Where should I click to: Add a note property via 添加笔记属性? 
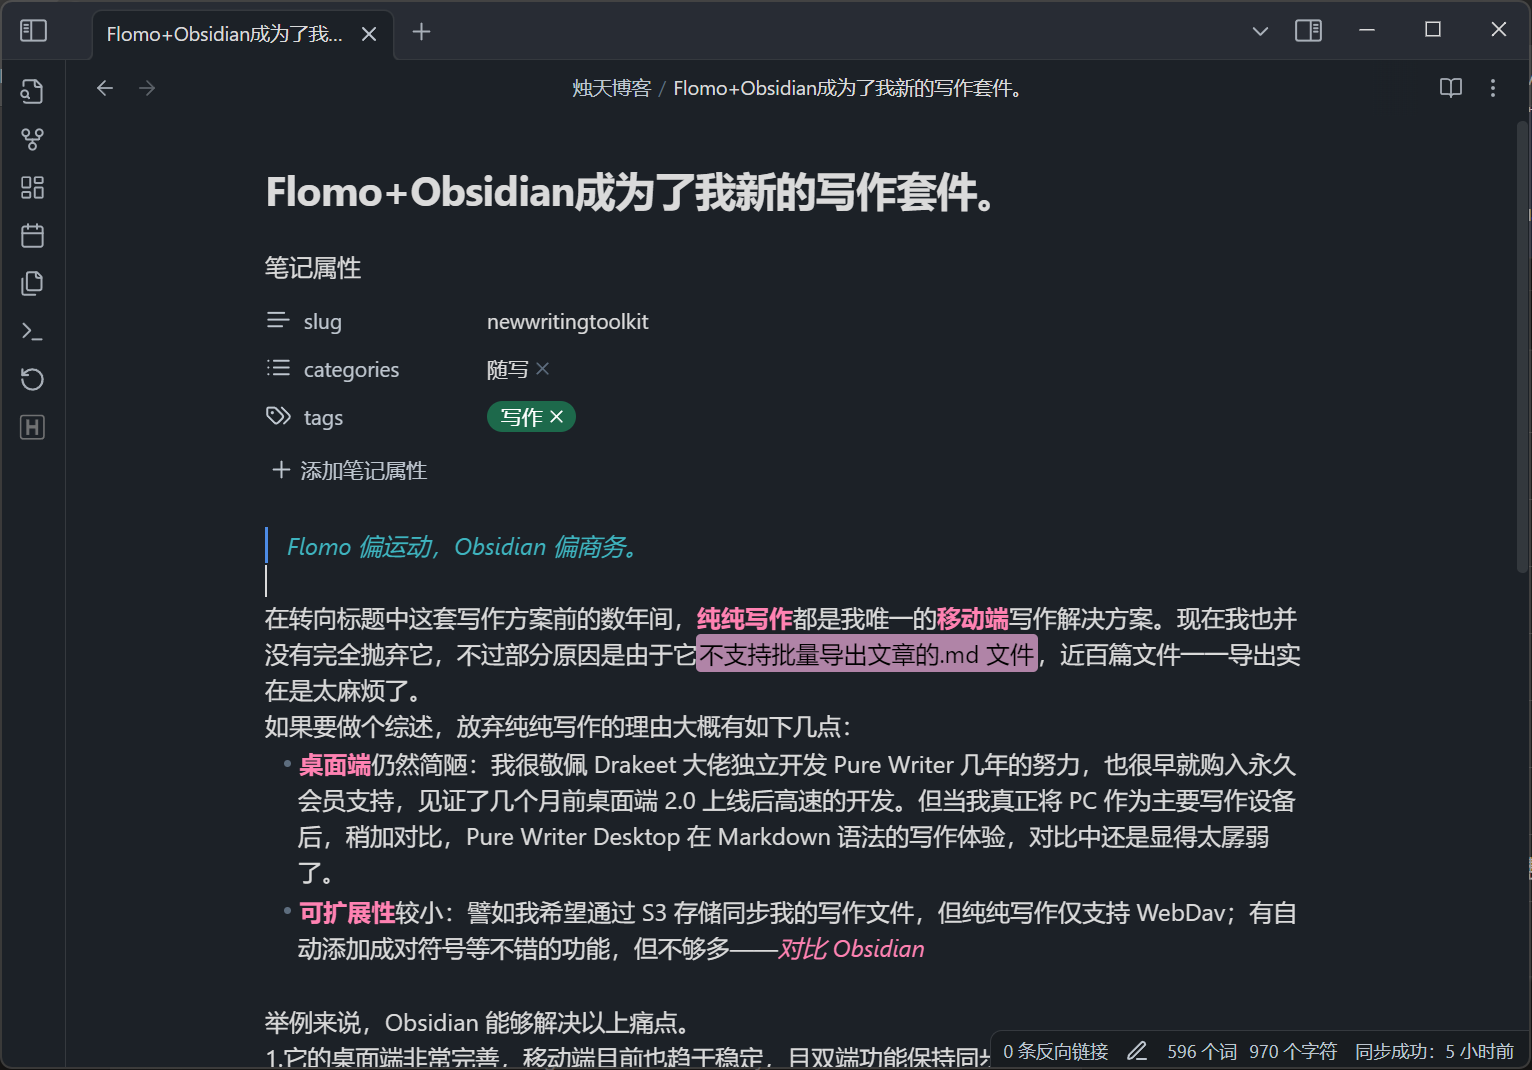[x=350, y=470]
